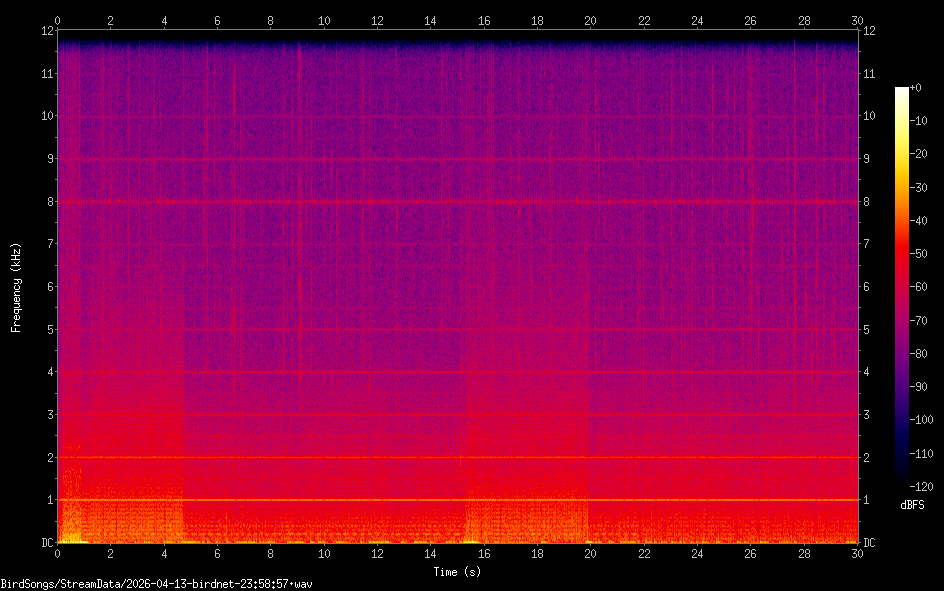Click the 5 kHz label on the right axis
Viewport: 944px width, 591px height.
pos(867,330)
